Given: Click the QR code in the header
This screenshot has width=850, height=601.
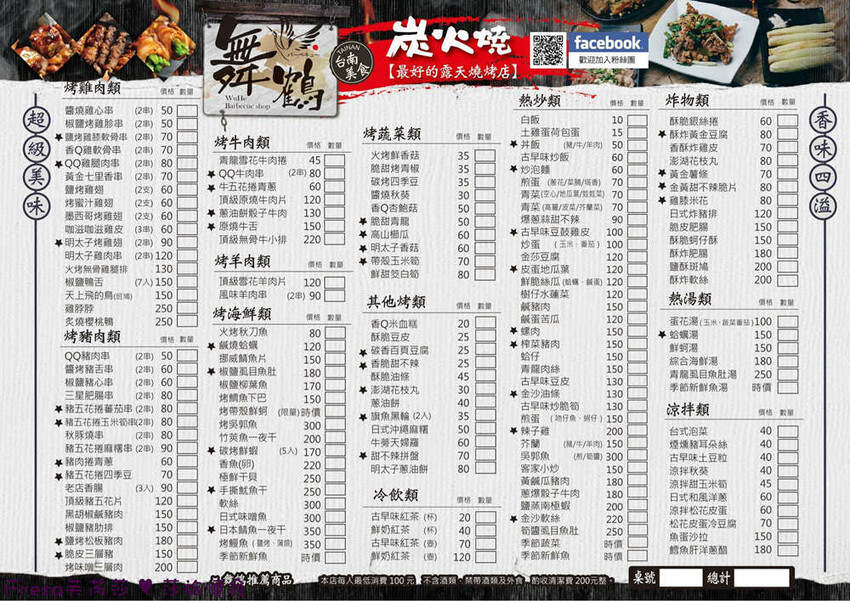Looking at the screenshot, I should [x=548, y=49].
